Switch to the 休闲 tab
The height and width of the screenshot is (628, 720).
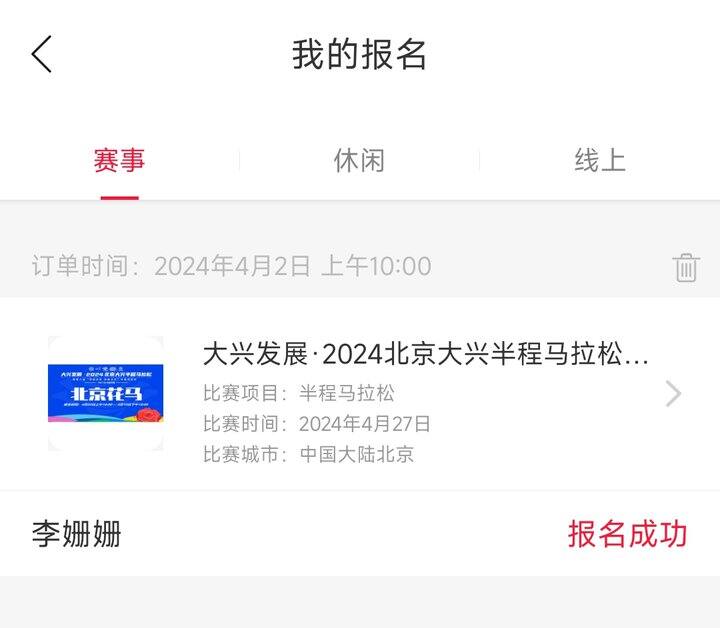pos(359,161)
